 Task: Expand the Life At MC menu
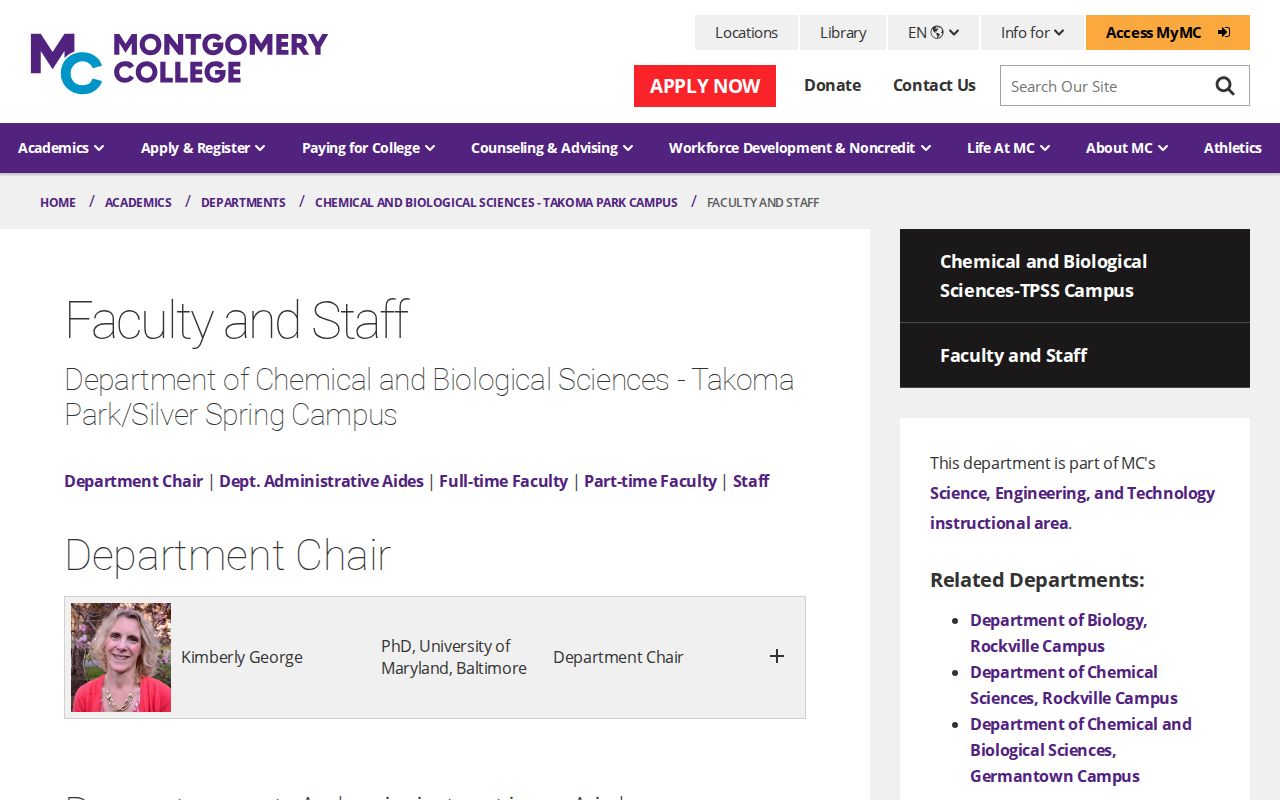pyautogui.click(x=1008, y=148)
